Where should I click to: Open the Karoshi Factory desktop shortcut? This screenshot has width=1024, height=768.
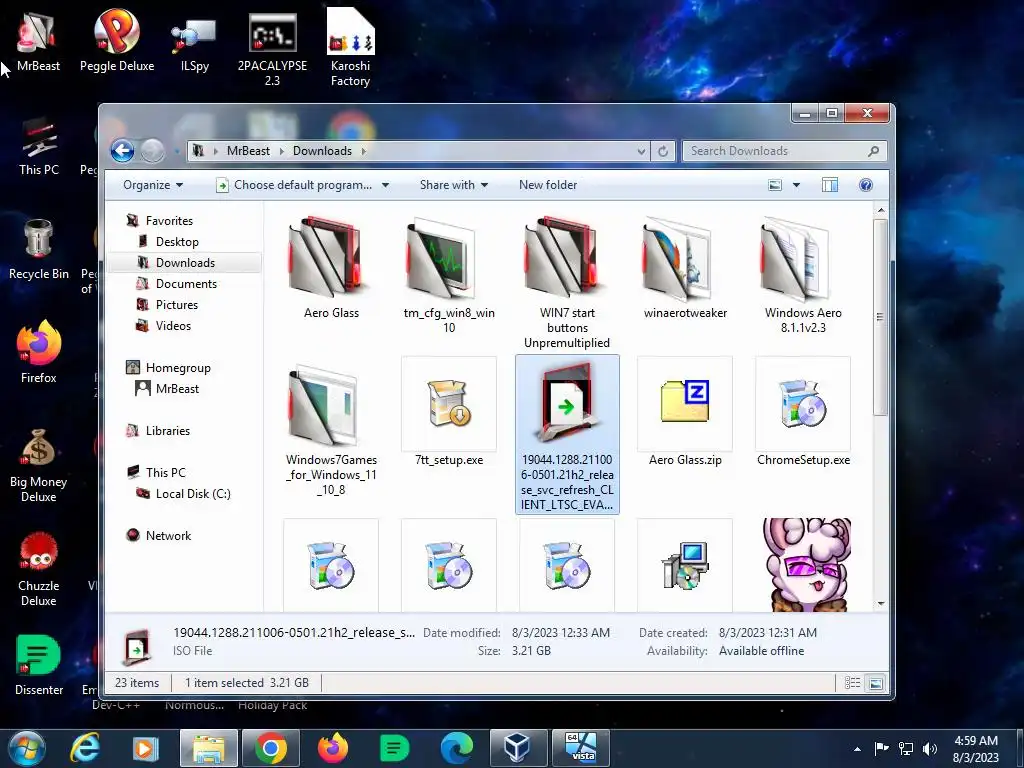click(350, 48)
